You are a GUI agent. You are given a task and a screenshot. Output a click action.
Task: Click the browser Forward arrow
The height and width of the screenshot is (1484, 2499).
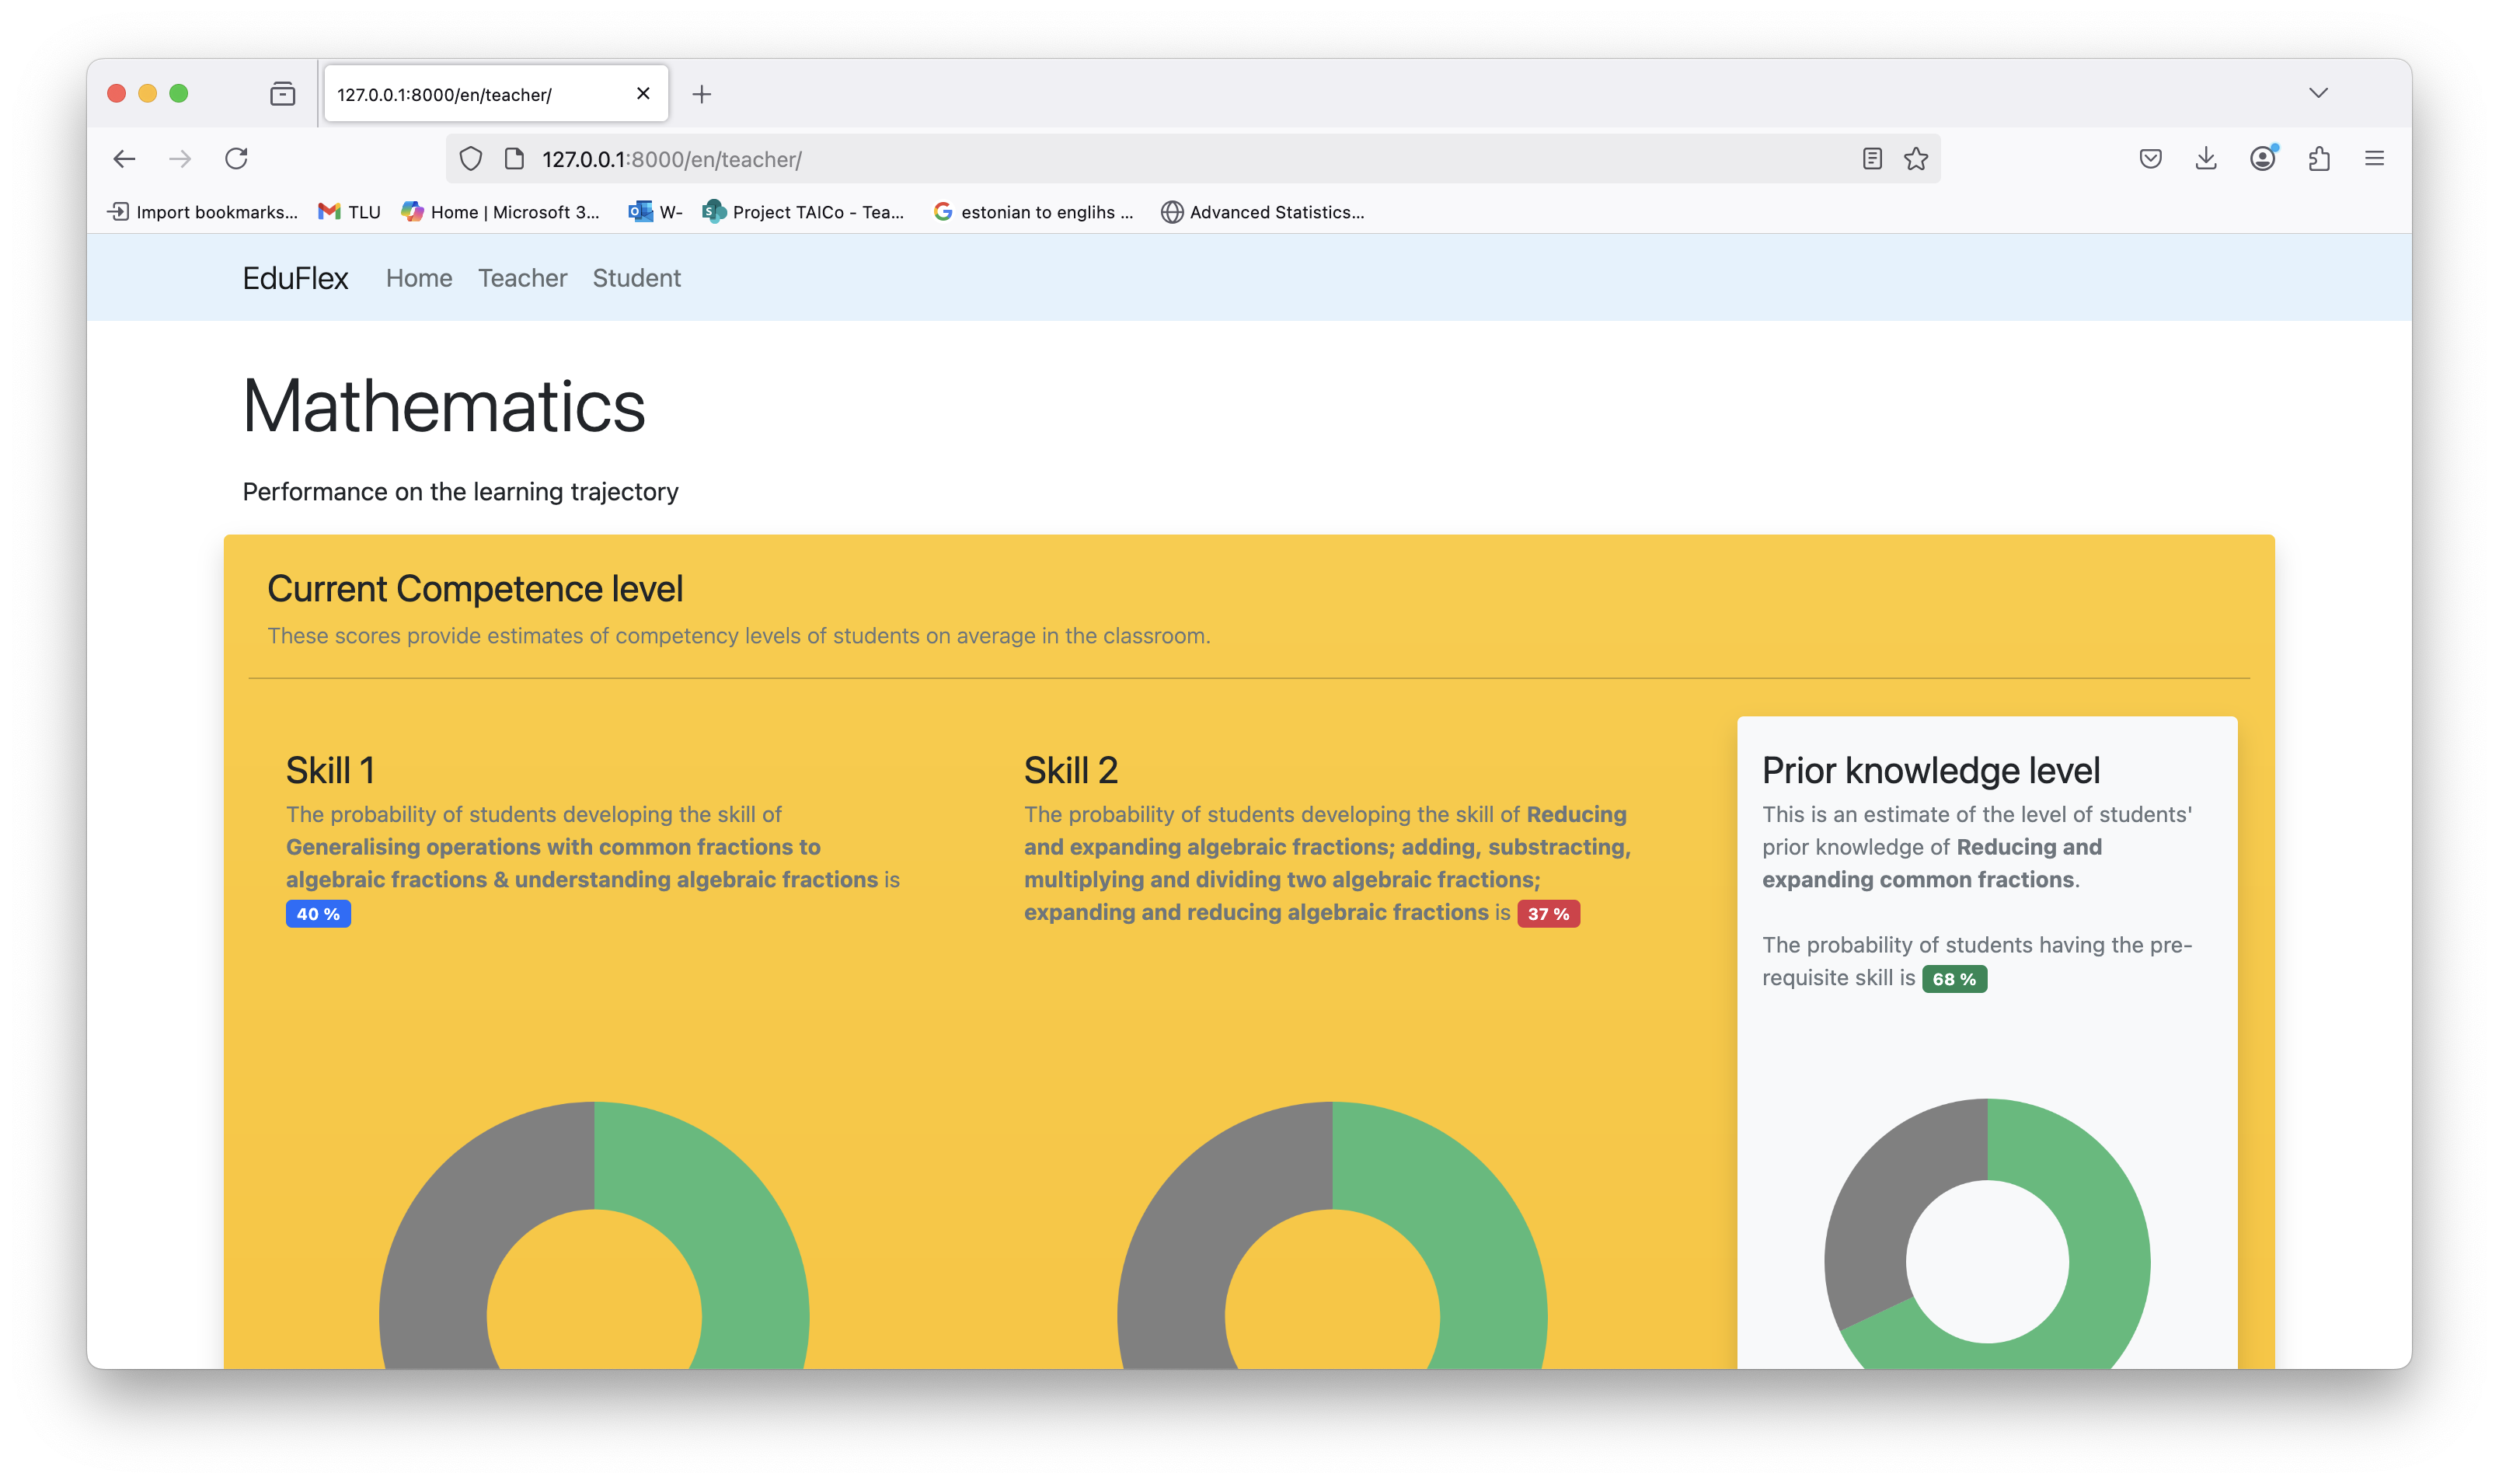click(180, 158)
